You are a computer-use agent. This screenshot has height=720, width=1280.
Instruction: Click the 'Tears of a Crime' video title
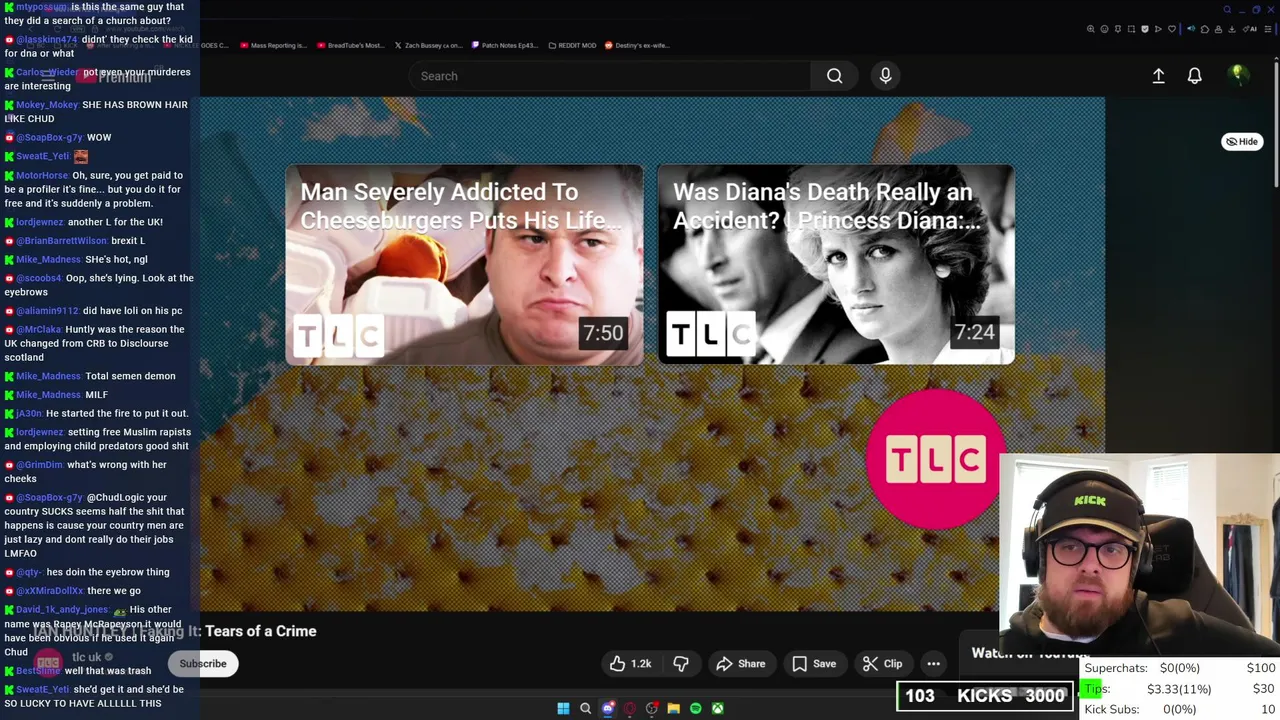coord(260,631)
